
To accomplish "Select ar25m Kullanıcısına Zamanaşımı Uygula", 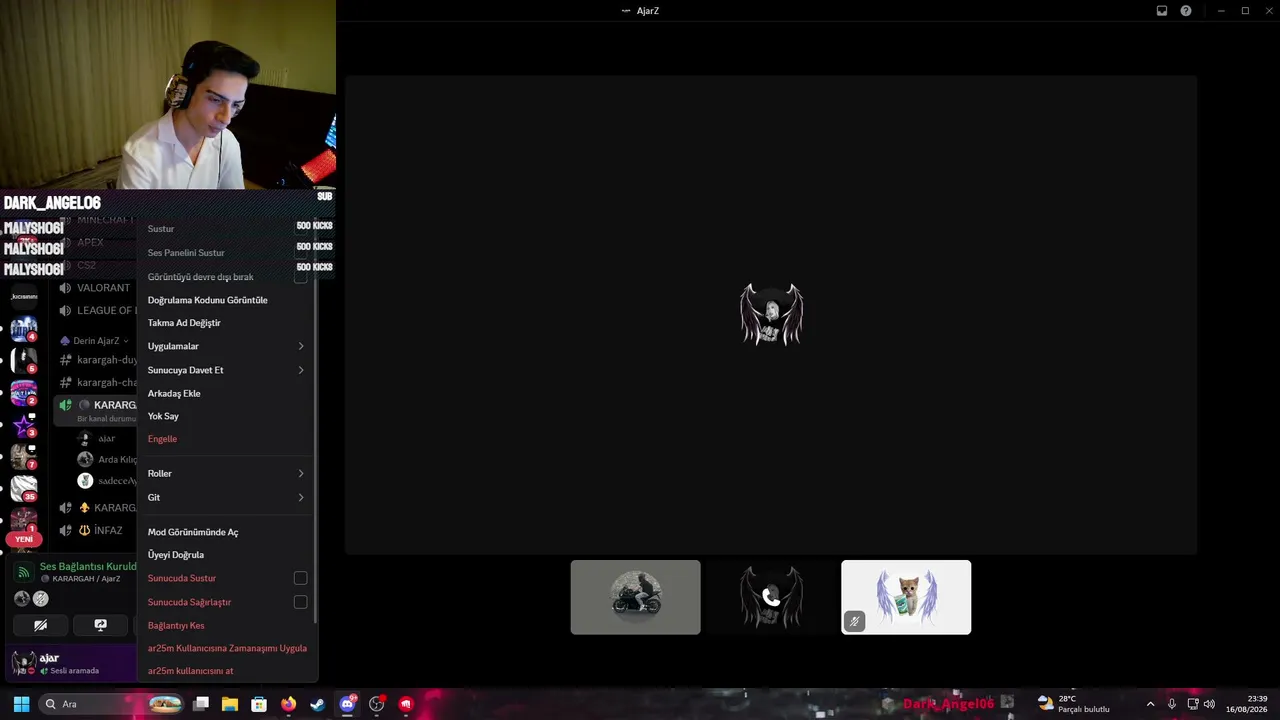I will point(227,648).
